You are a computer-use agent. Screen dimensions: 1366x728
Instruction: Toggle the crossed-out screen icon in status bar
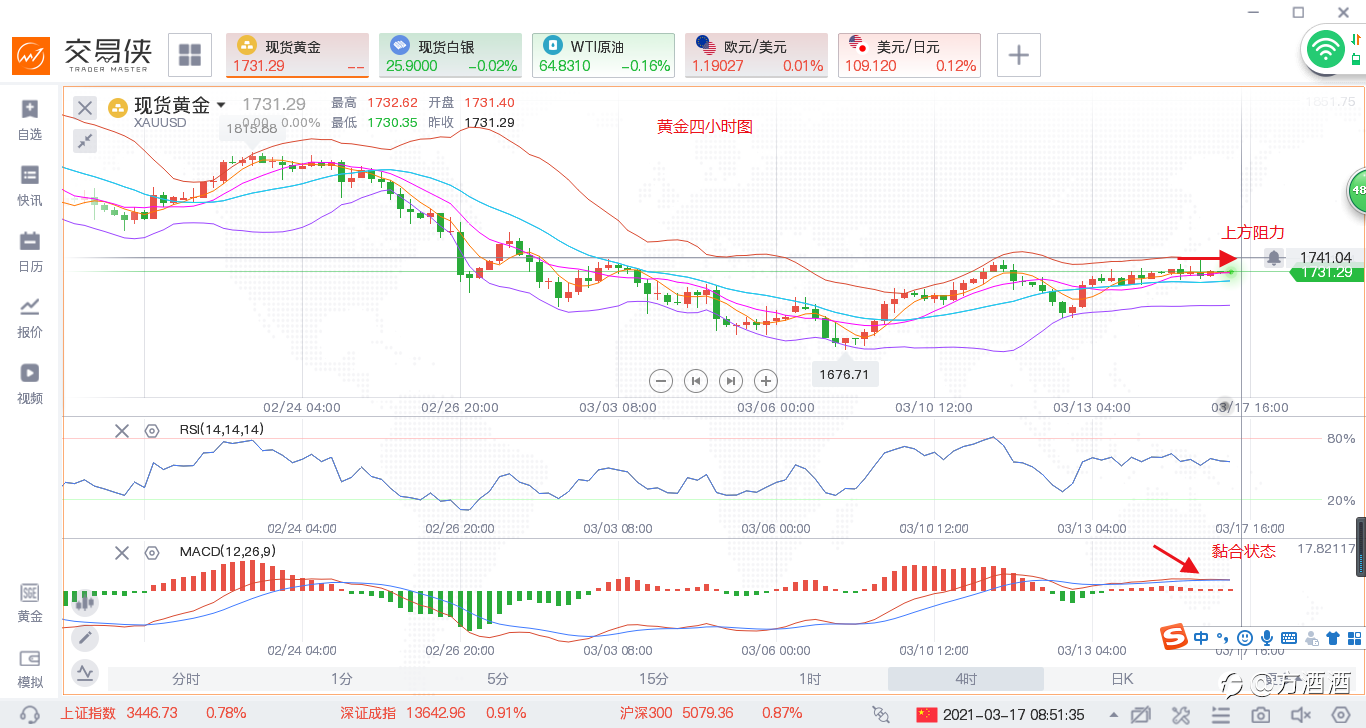(1140, 714)
